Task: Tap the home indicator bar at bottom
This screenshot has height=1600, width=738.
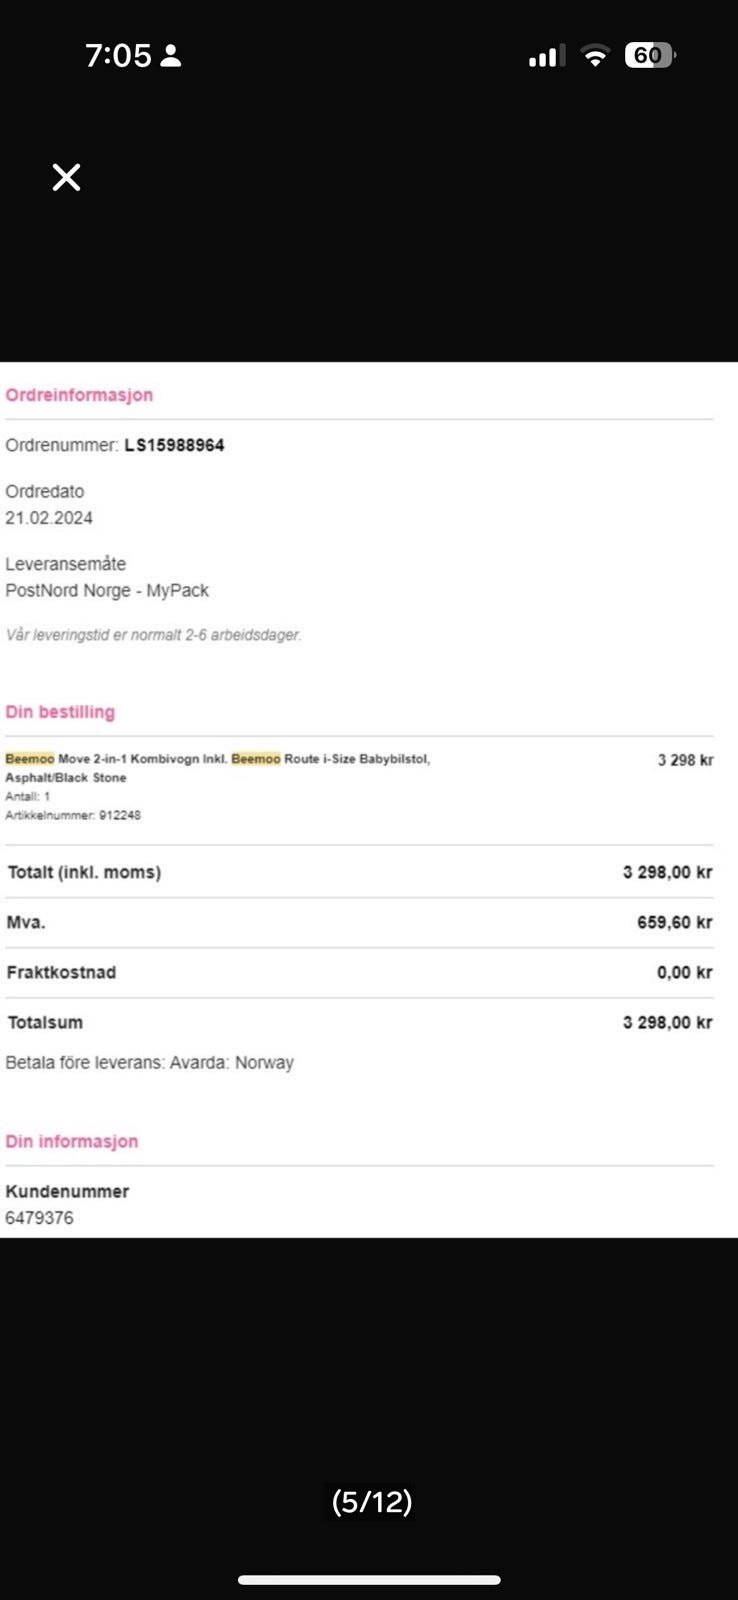Action: [369, 1580]
